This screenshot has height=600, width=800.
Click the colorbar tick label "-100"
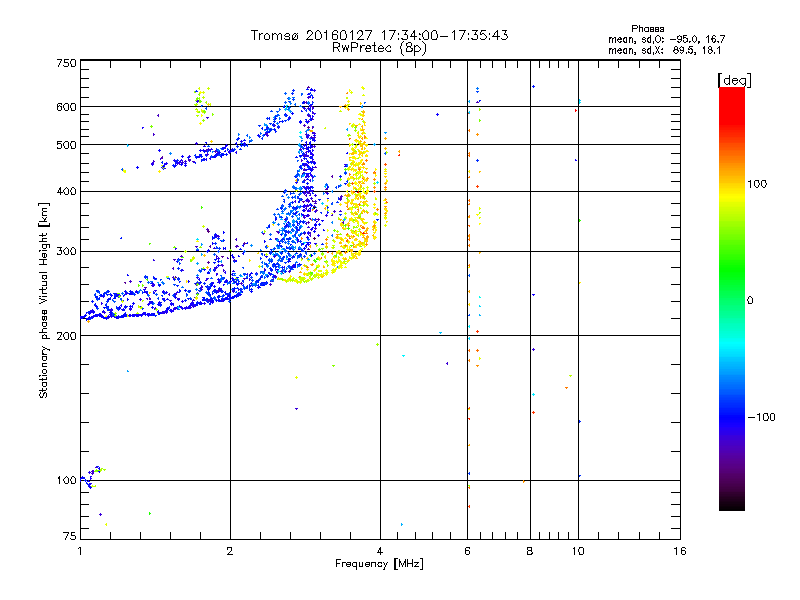761,417
